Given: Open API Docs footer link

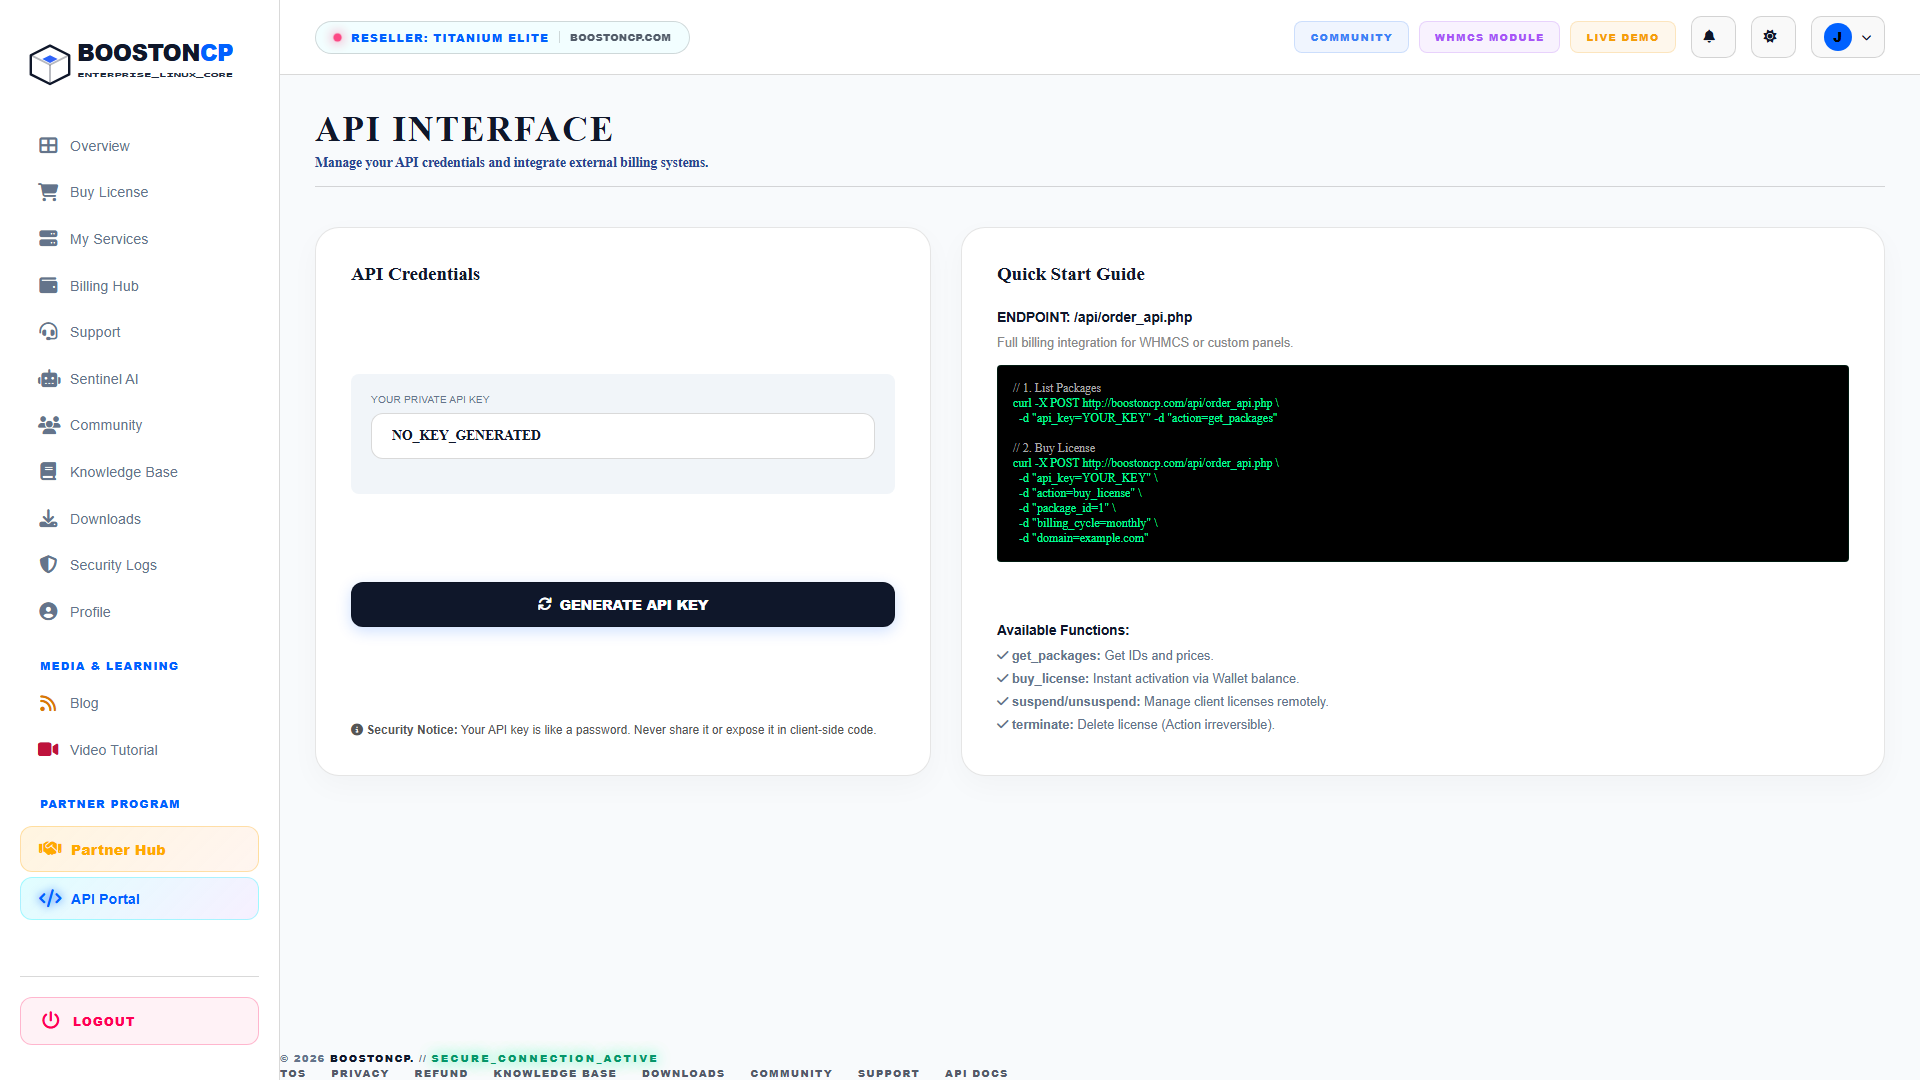Looking at the screenshot, I should (x=976, y=1073).
